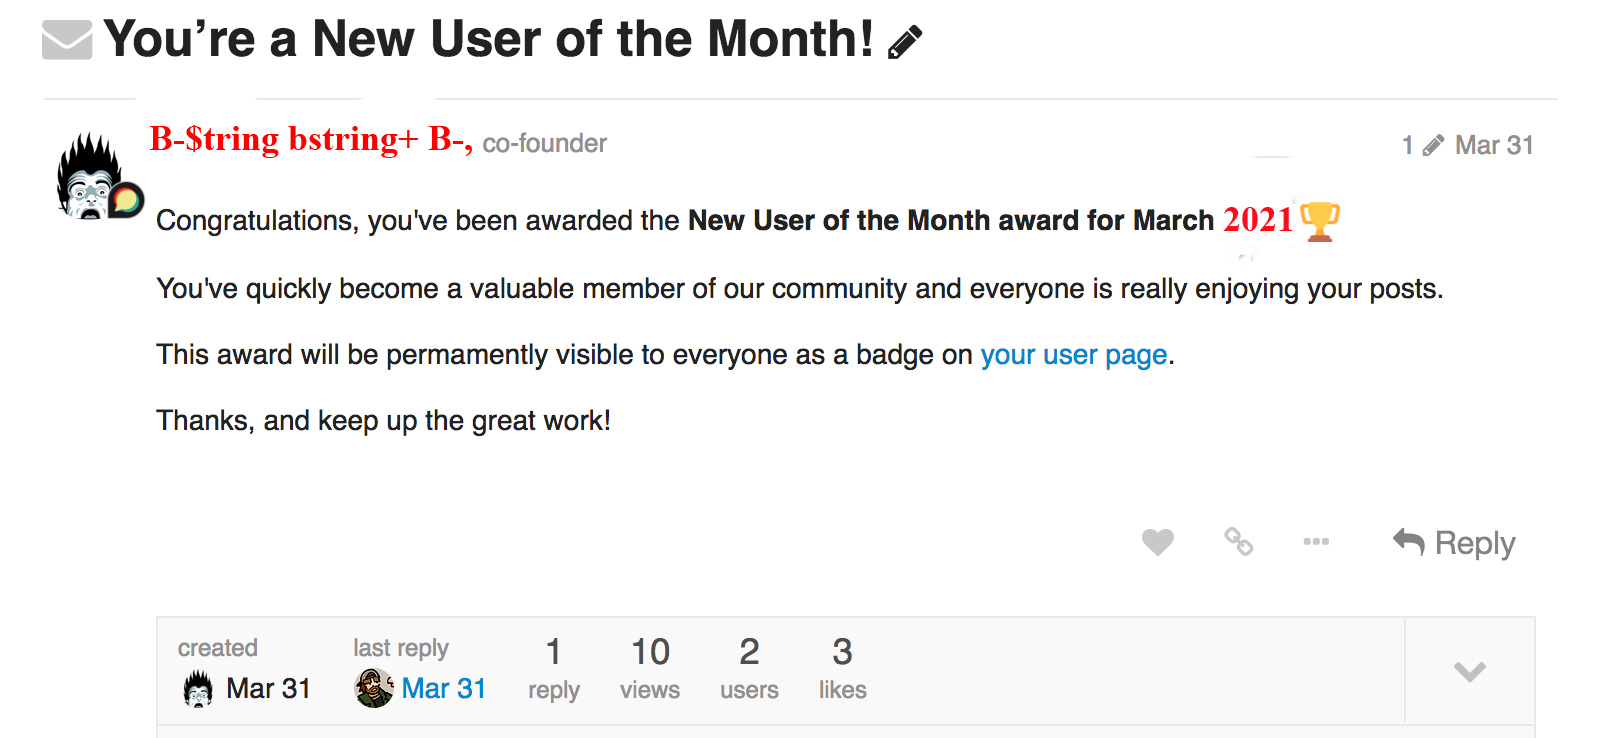Click the post date 'Mar 31' at top right
The width and height of the screenshot is (1612, 738).
pos(1494,146)
